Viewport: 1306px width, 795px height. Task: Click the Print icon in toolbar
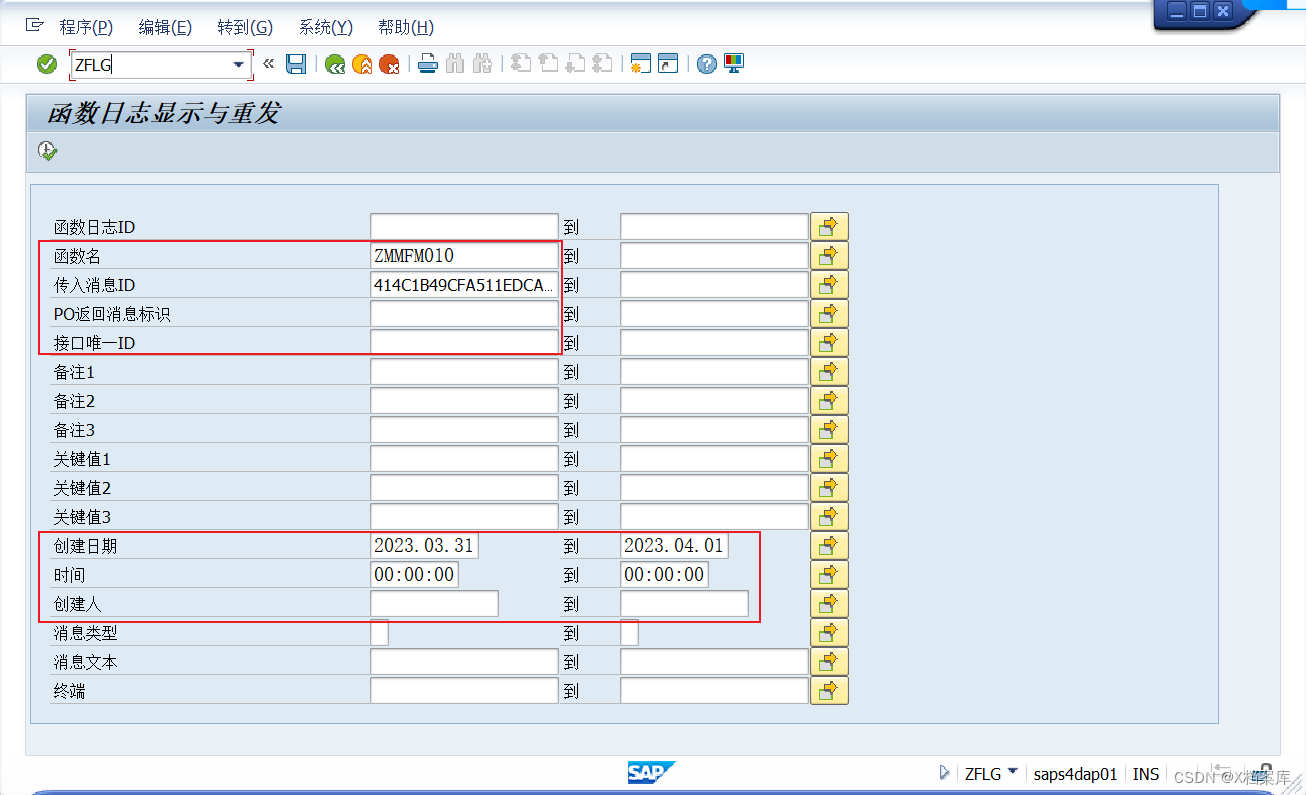428,64
